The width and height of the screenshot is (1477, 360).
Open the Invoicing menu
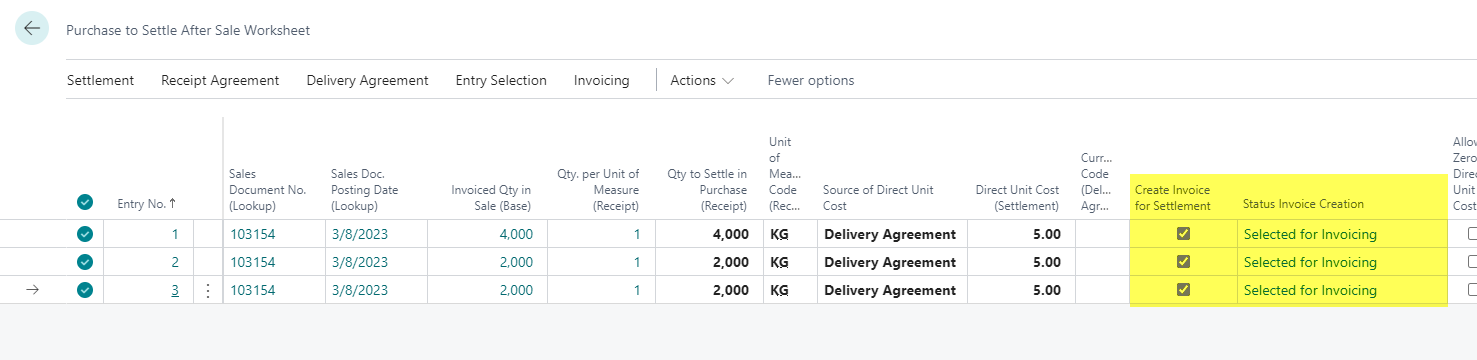click(602, 80)
